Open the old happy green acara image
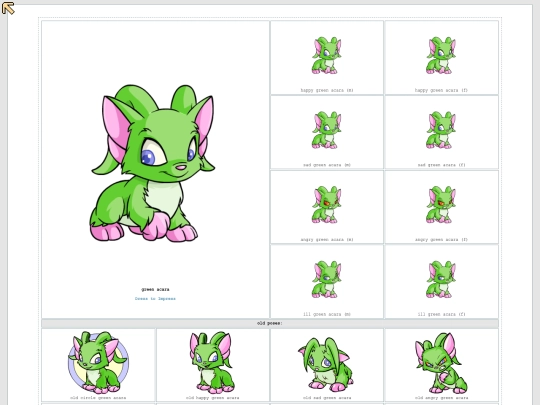The height and width of the screenshot is (405, 540). (212, 362)
